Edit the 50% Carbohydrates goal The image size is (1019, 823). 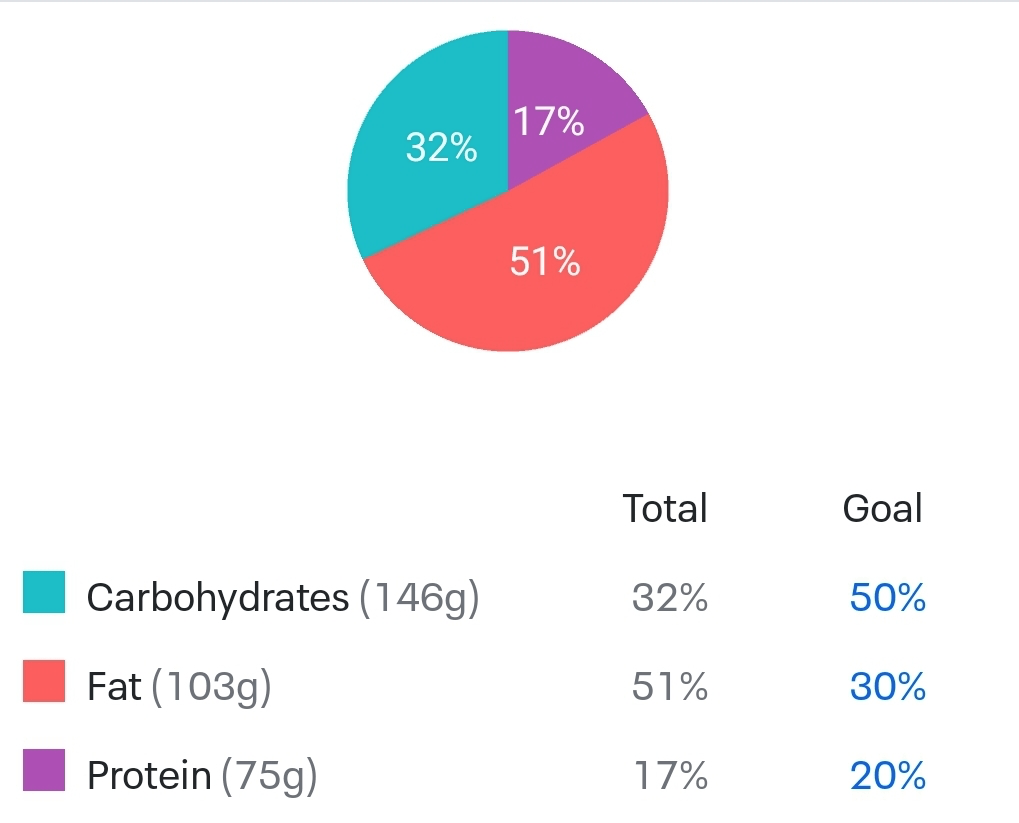[x=888, y=598]
